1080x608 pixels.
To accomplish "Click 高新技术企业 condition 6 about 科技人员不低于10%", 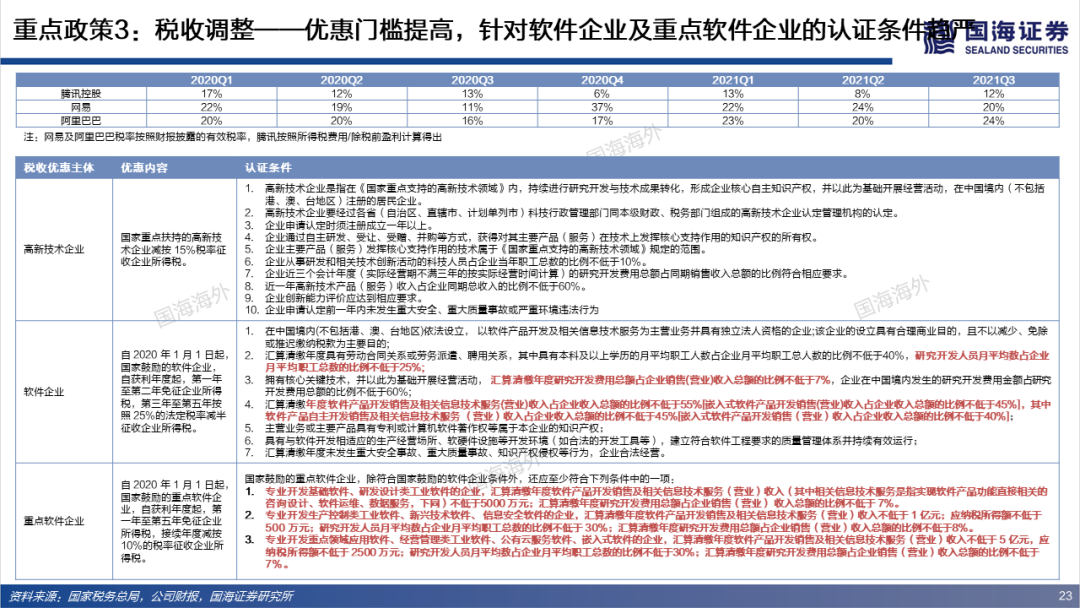I will [446, 262].
